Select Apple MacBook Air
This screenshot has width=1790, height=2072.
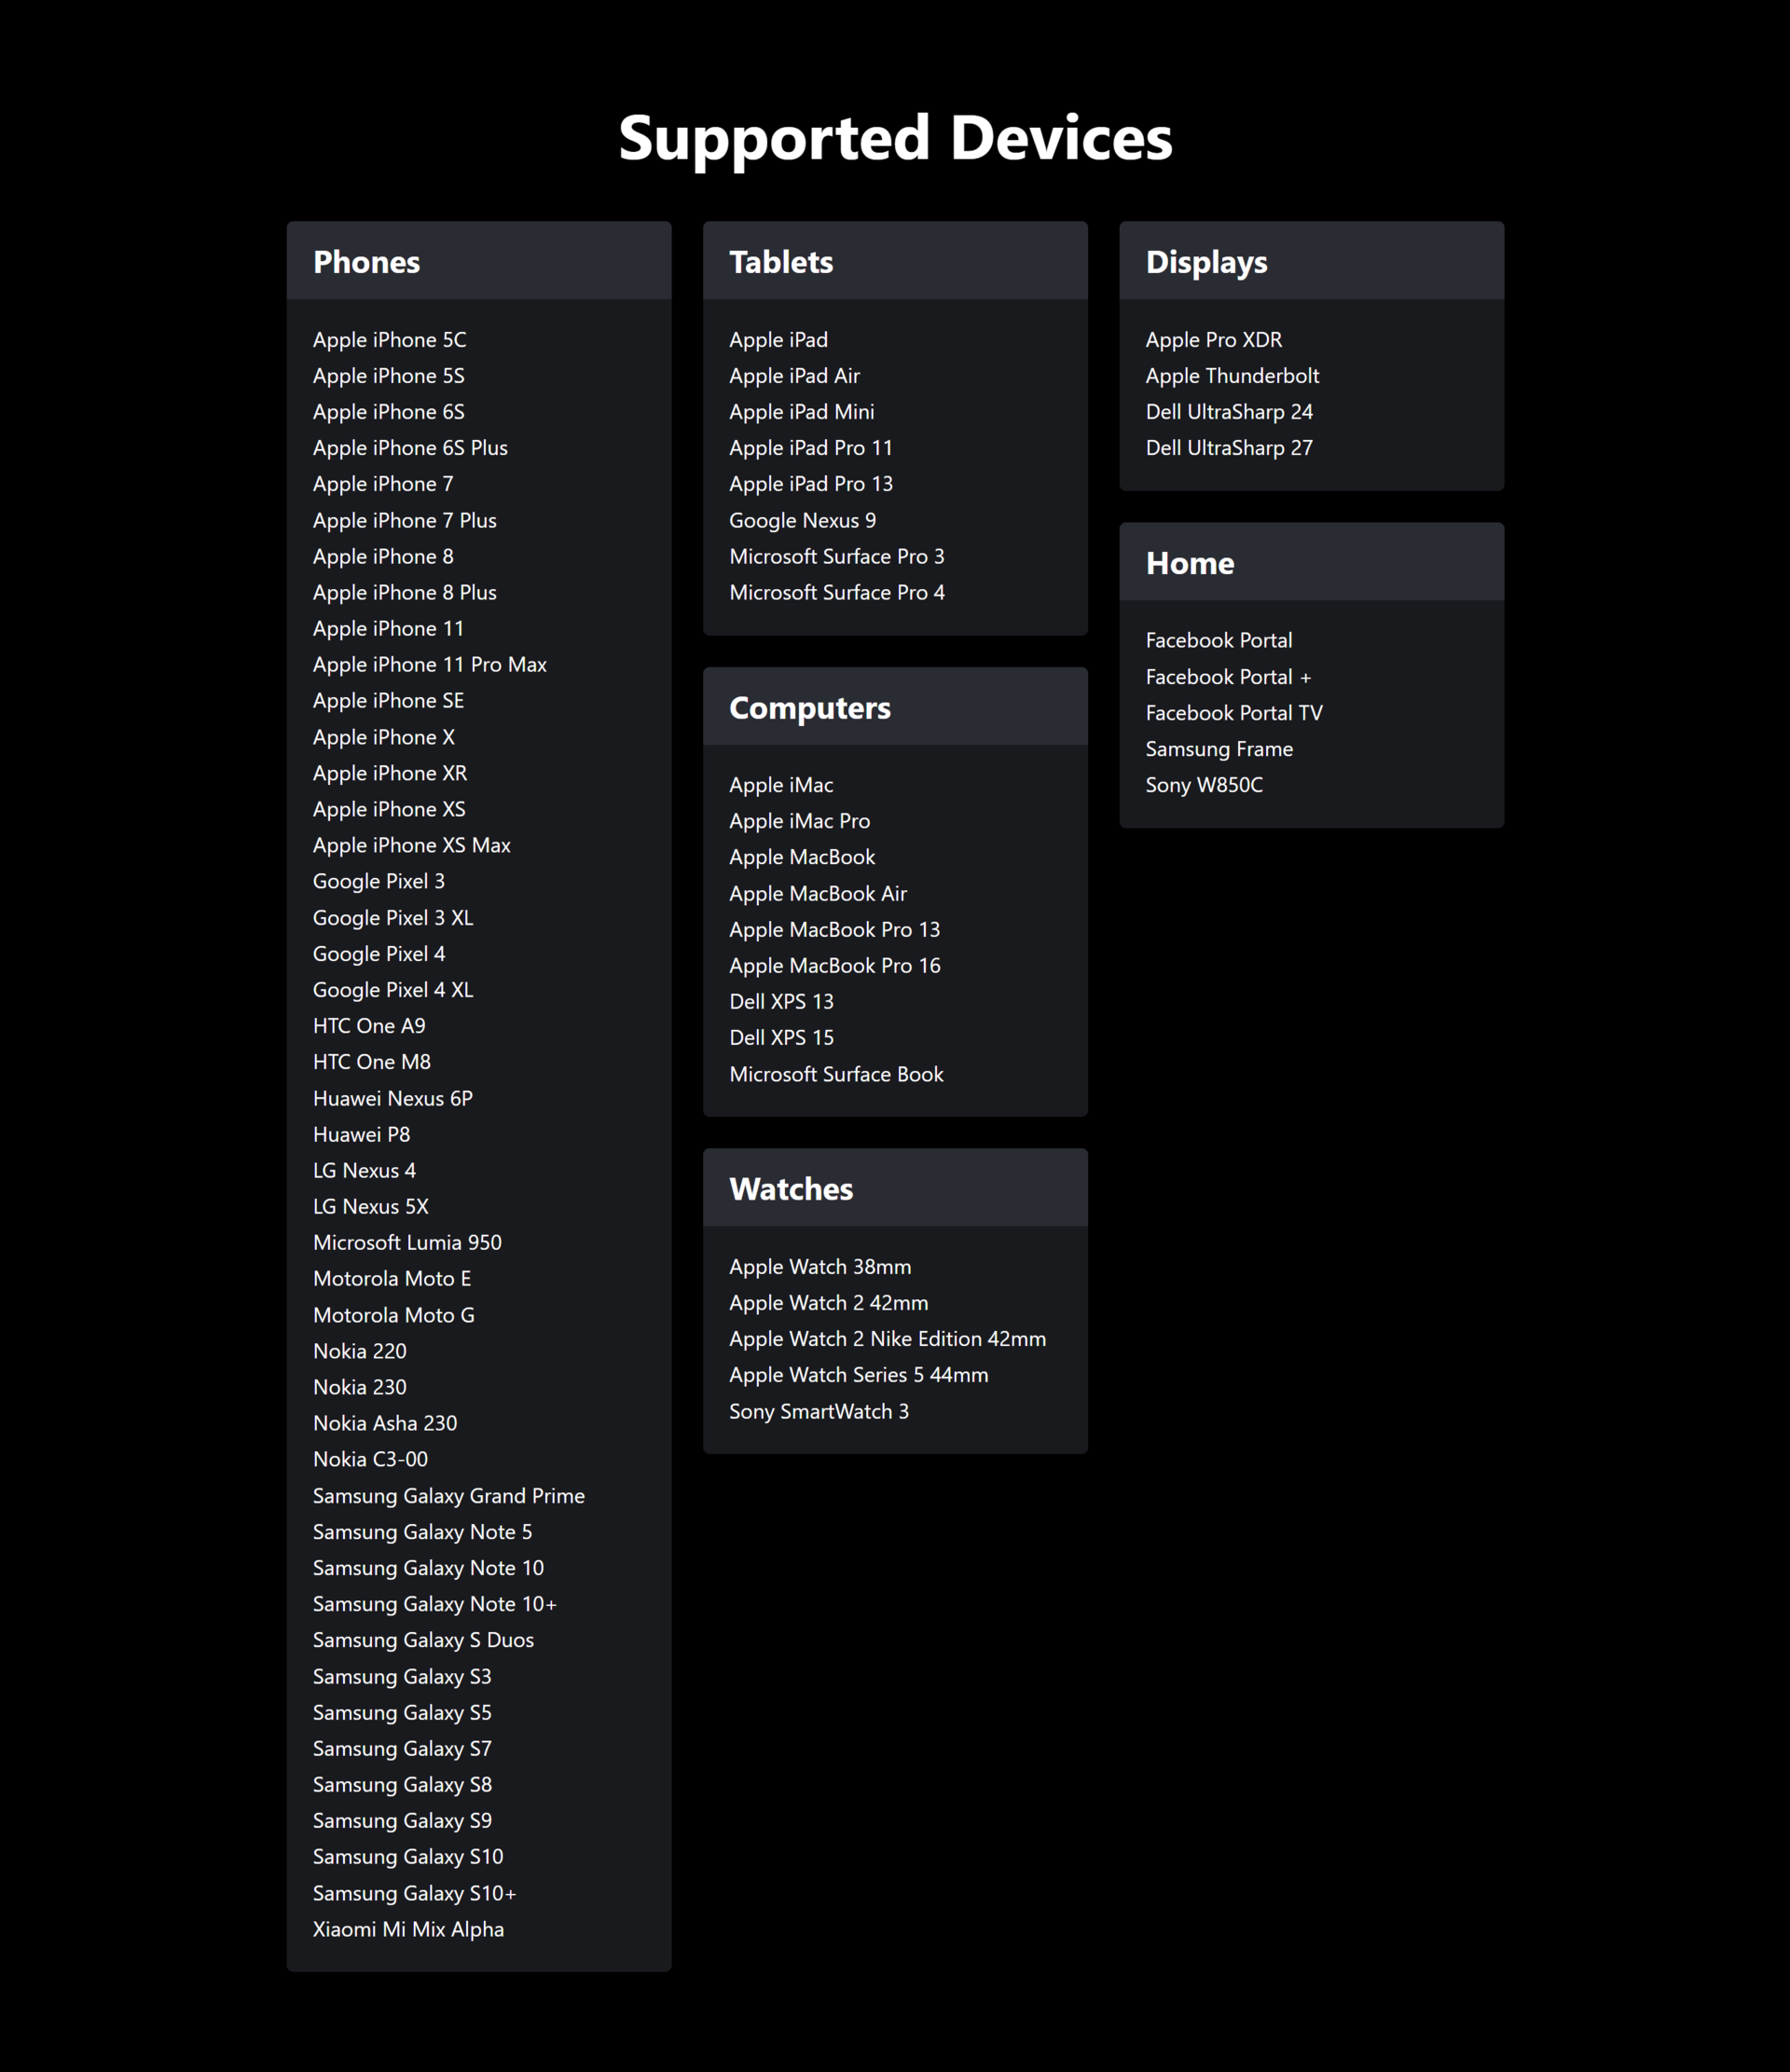point(817,893)
